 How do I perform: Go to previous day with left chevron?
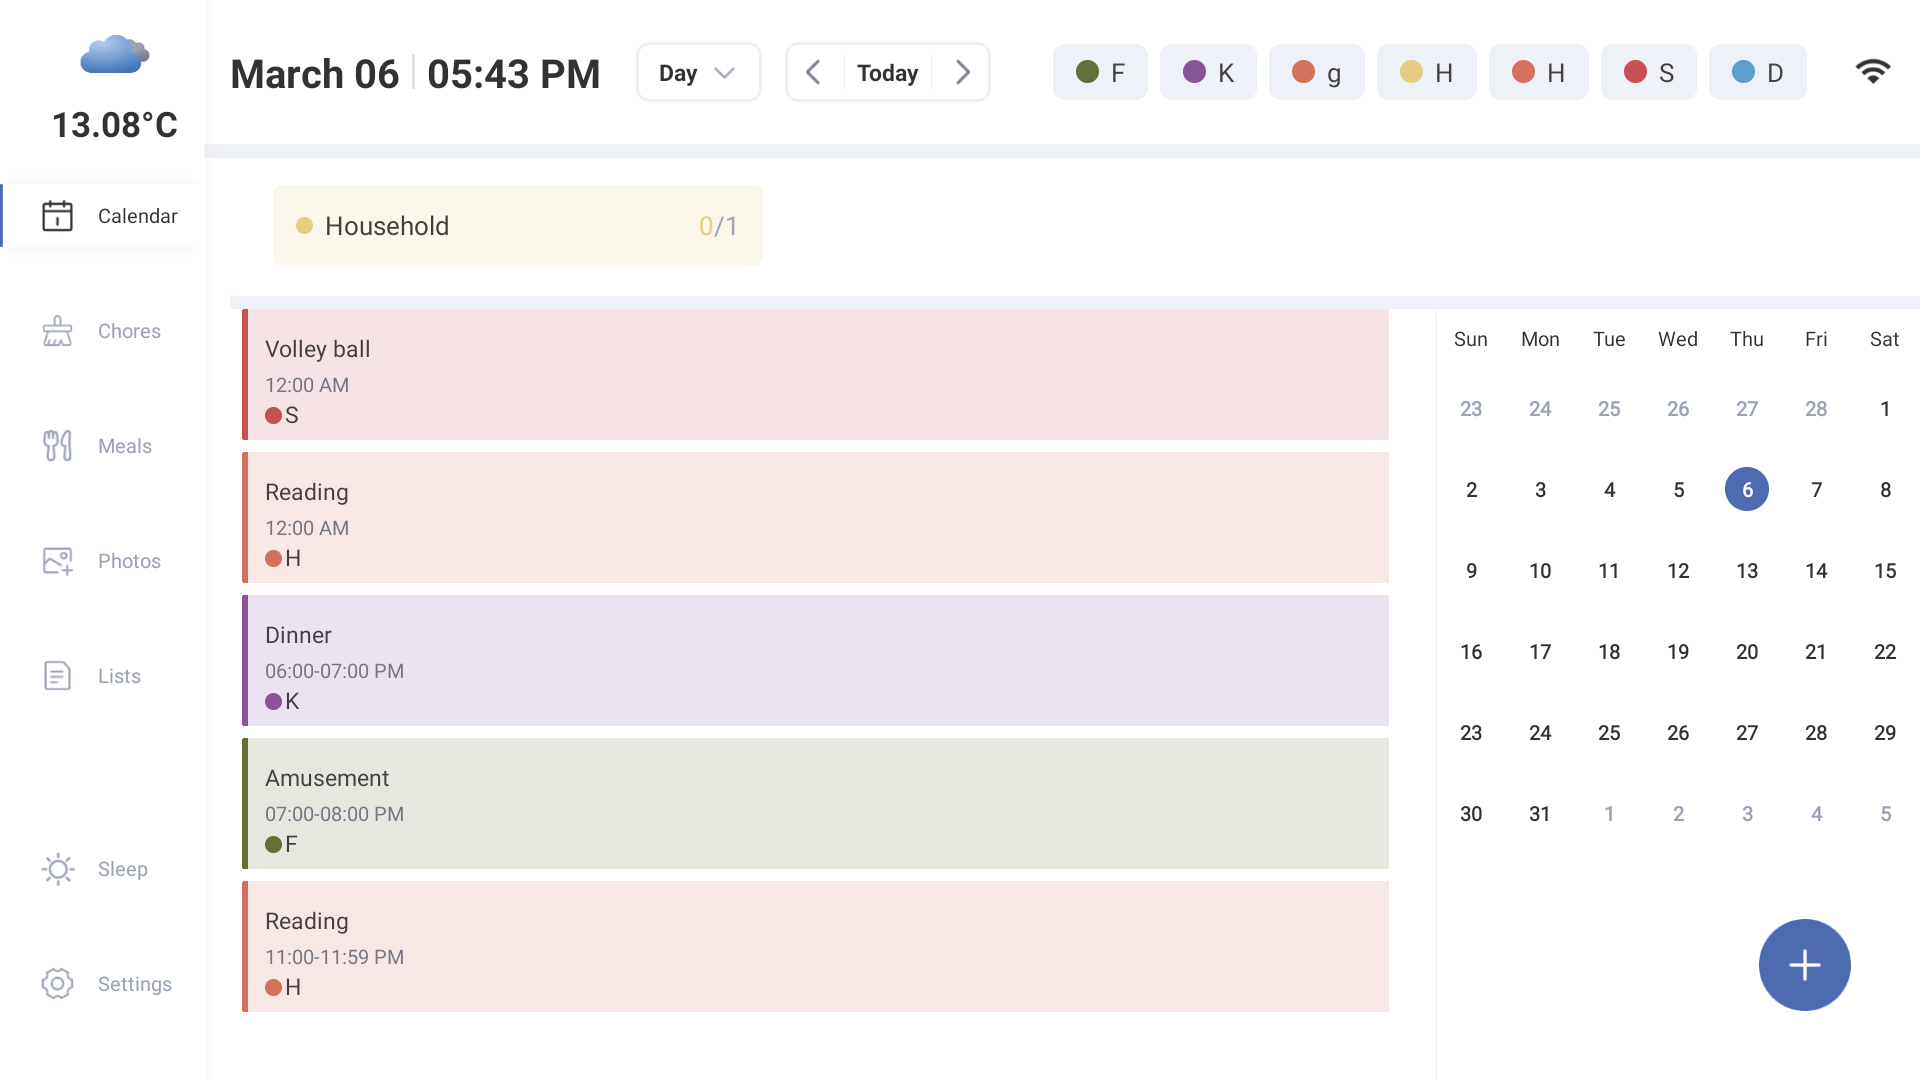pos(814,72)
